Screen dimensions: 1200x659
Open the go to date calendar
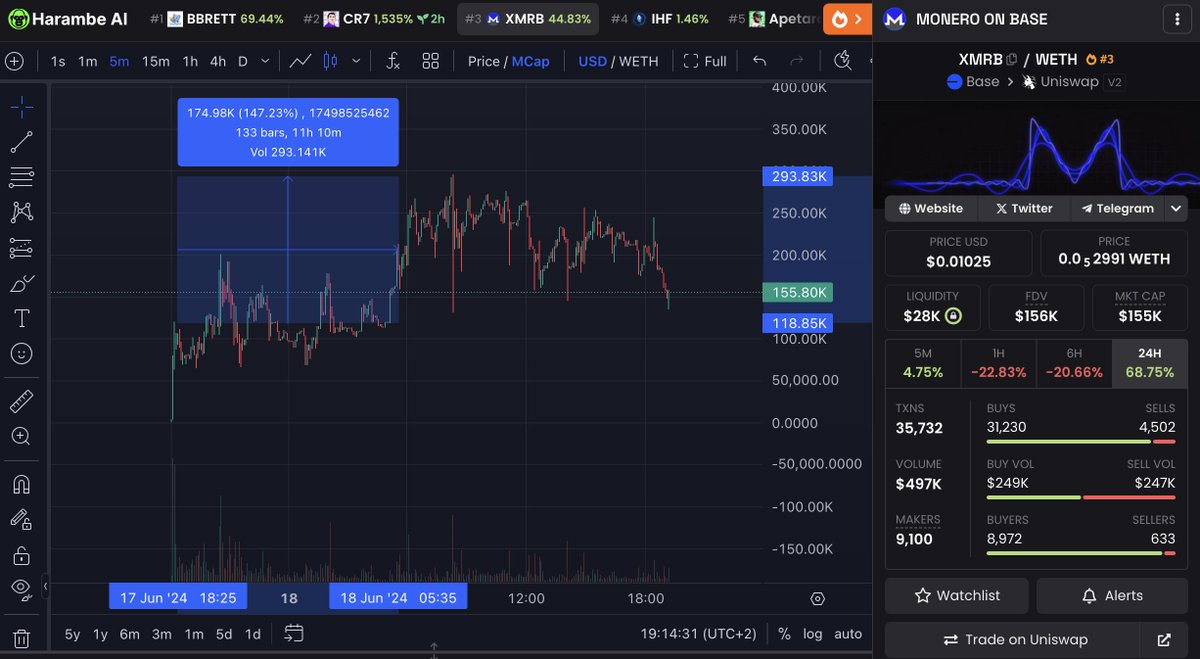(x=293, y=633)
